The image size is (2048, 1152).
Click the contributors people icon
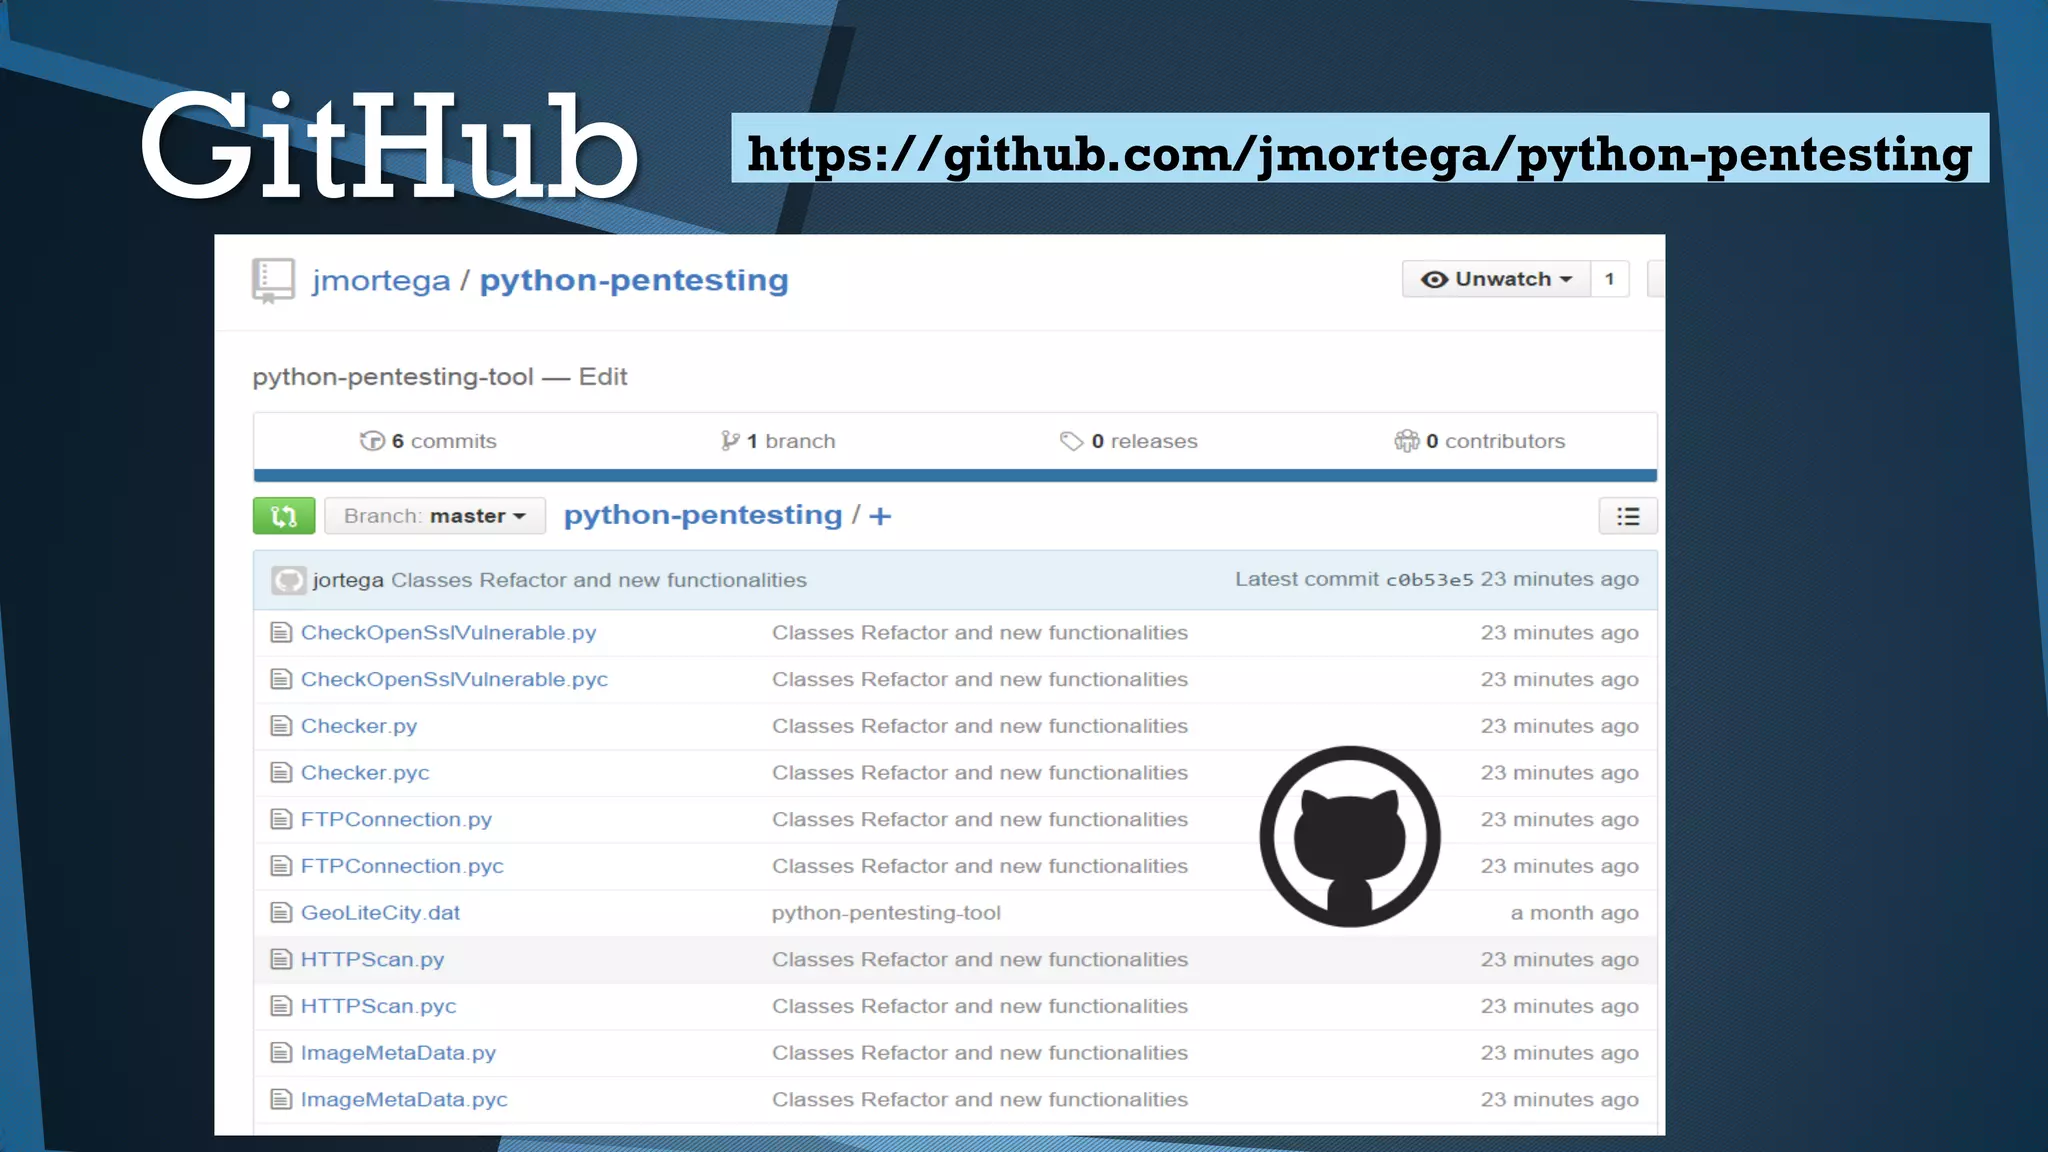[1407, 441]
